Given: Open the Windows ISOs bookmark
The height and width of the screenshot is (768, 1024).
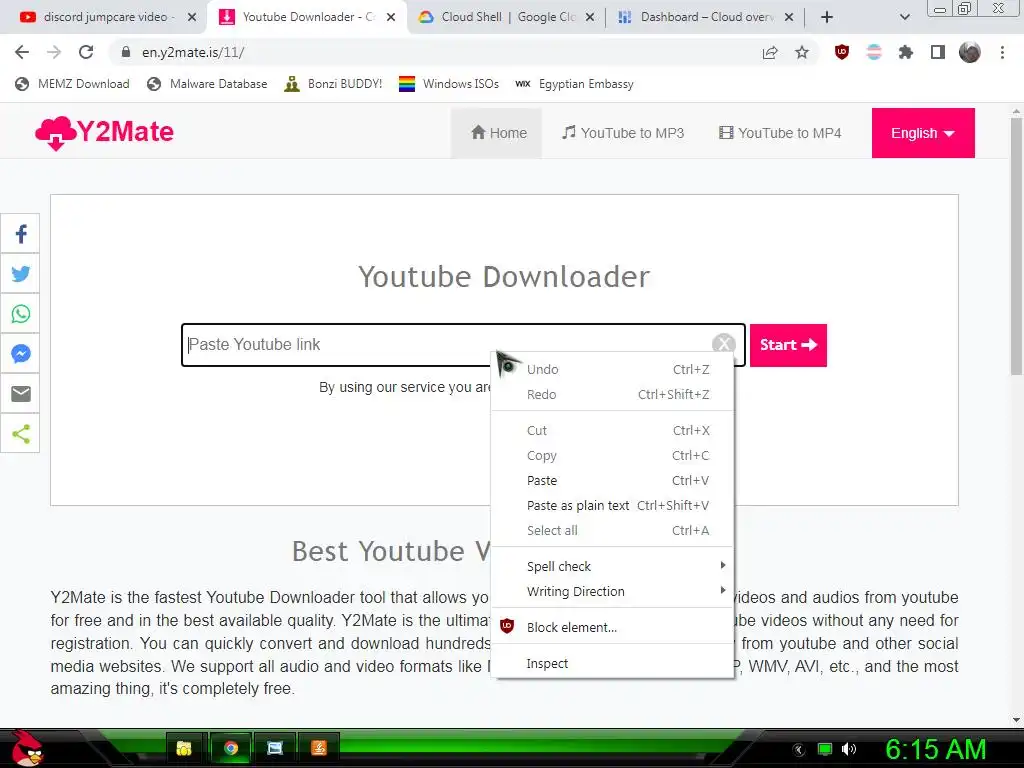Looking at the screenshot, I should (x=449, y=84).
